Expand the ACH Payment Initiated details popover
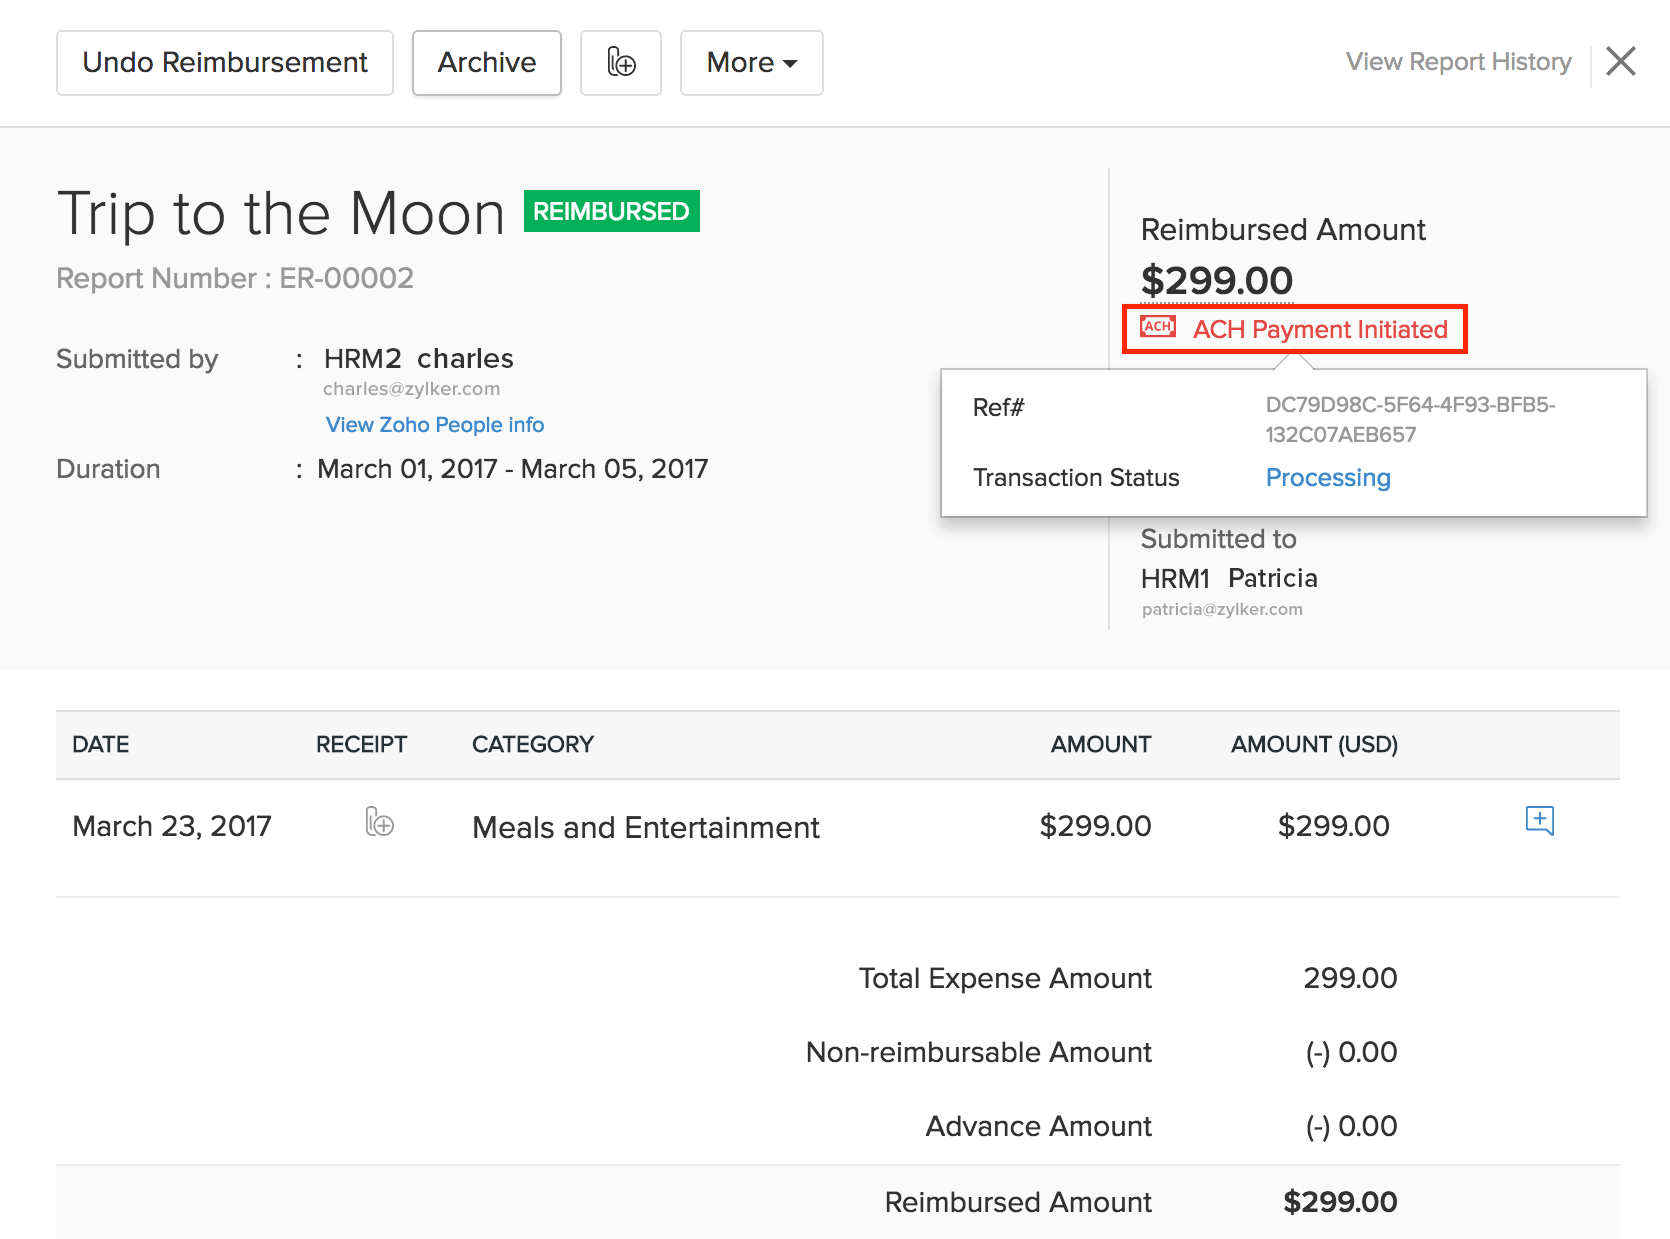This screenshot has height=1239, width=1670. 1318,329
